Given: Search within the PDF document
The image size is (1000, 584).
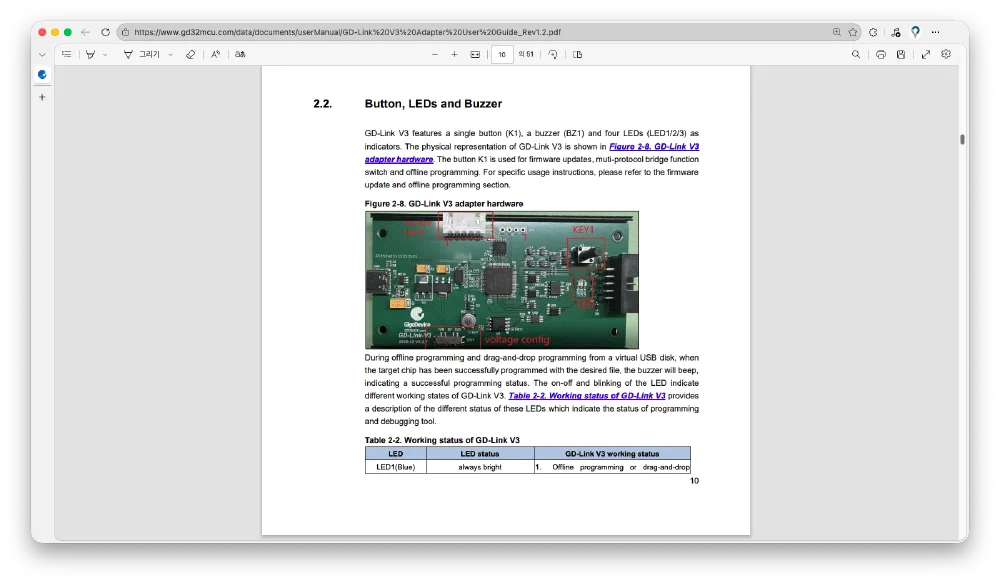Looking at the screenshot, I should click(856, 54).
